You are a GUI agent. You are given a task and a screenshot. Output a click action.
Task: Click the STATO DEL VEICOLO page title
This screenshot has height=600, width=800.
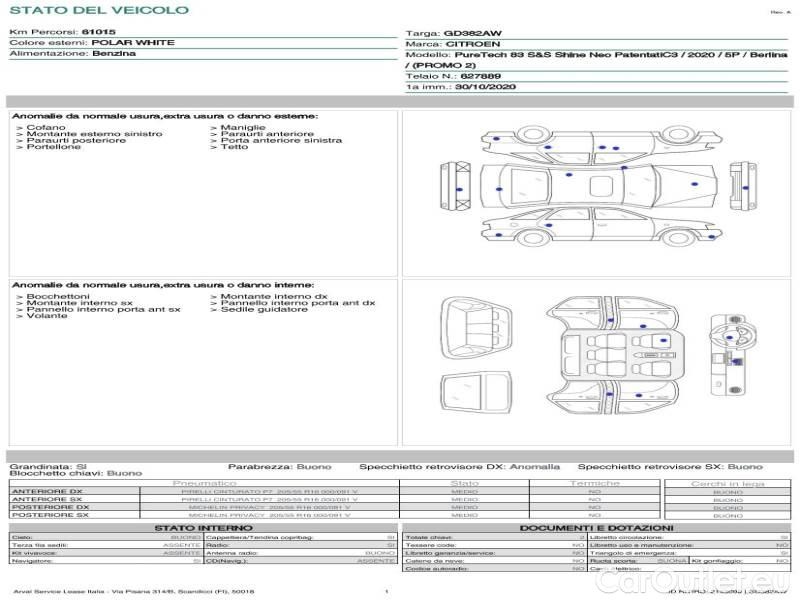click(98, 10)
